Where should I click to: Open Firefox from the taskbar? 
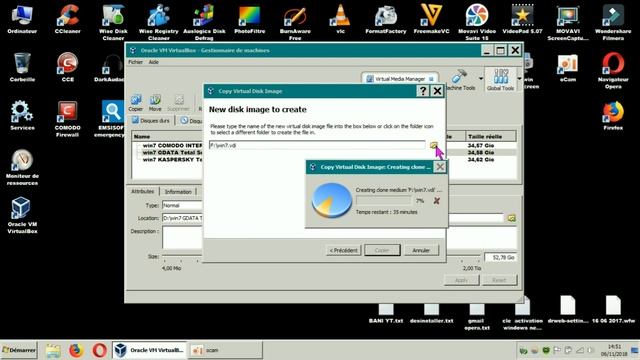(x=76, y=350)
